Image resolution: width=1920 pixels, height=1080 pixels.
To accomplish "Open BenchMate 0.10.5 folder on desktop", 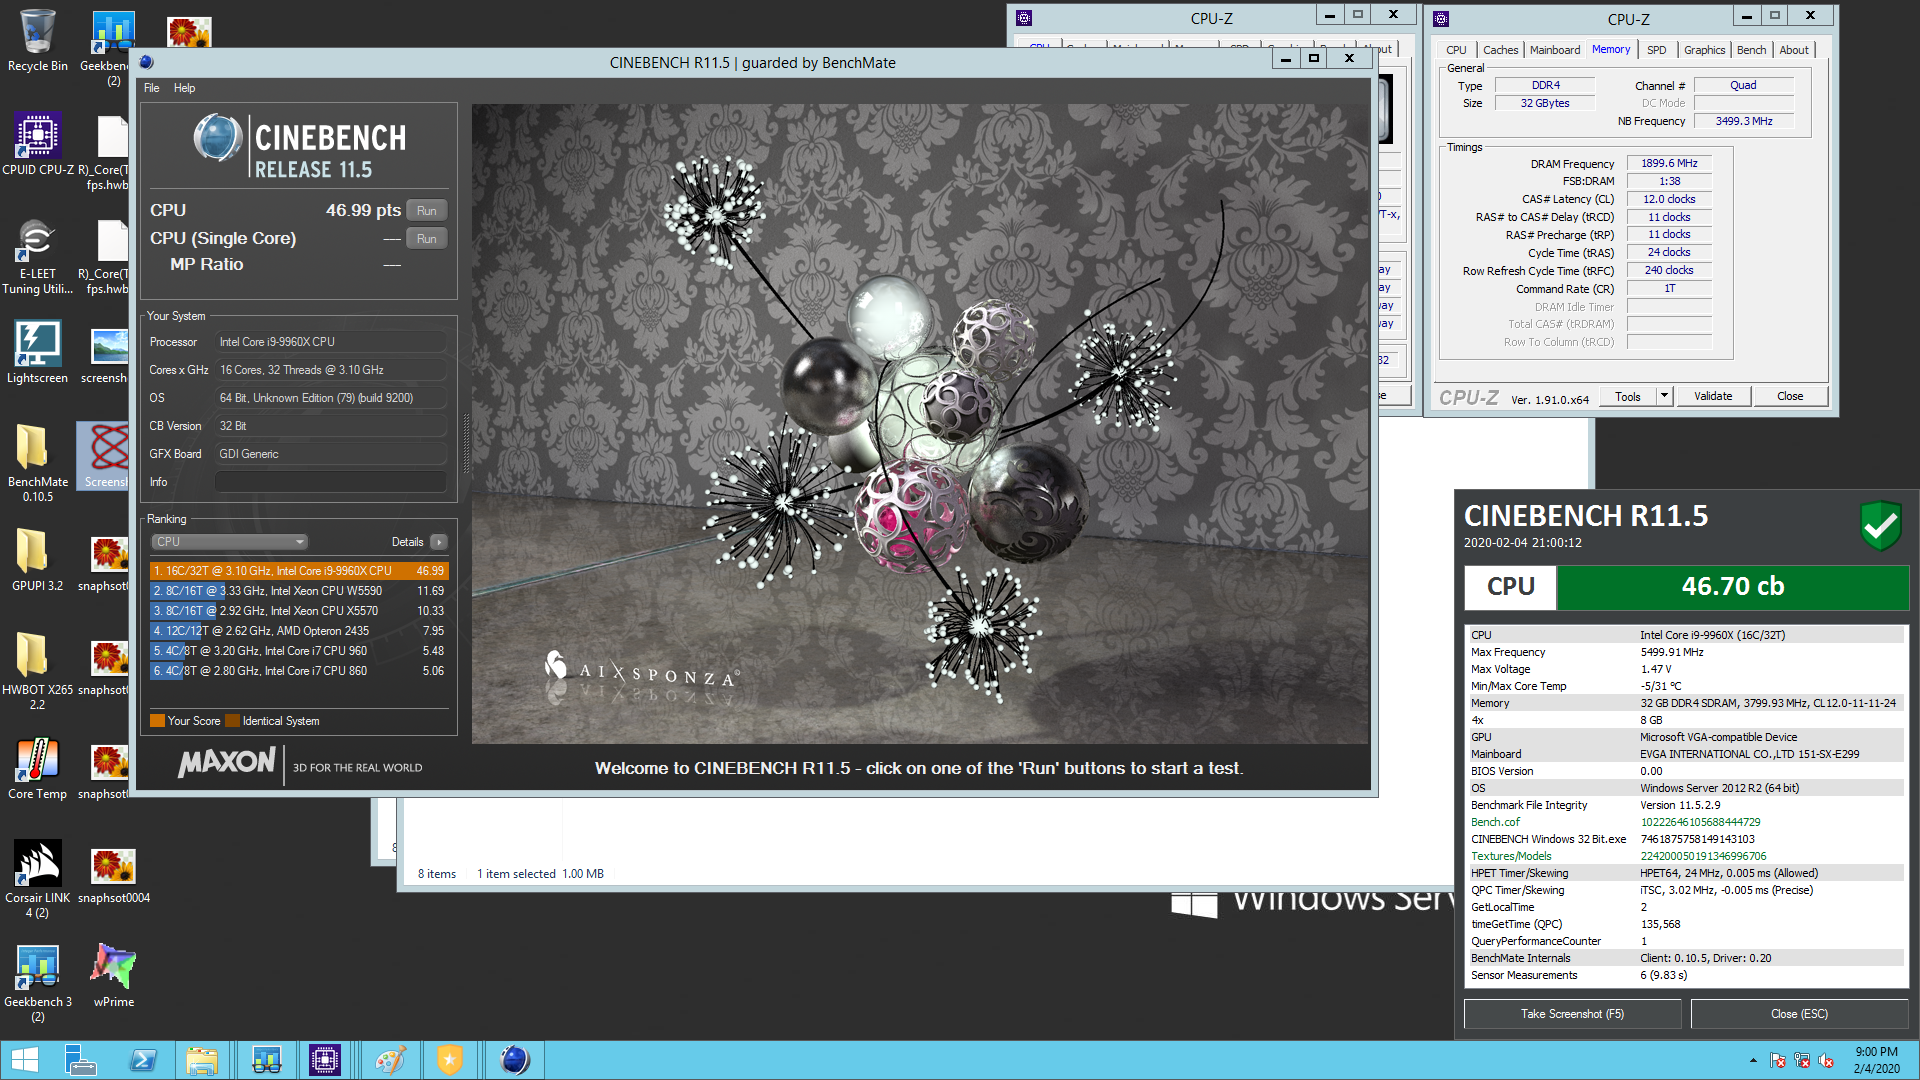I will click(x=38, y=462).
